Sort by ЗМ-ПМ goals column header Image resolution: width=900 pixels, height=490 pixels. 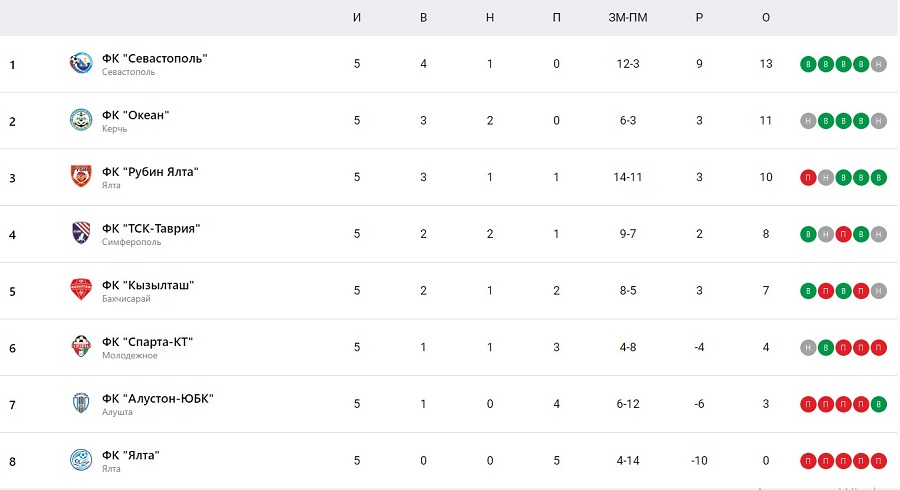[628, 18]
